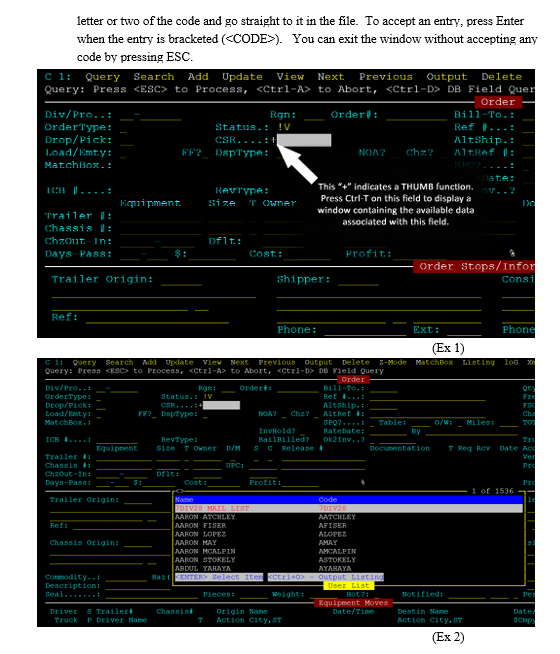Click the Rgn field in Ex 1
The height and width of the screenshot is (654, 560).
[x=314, y=115]
